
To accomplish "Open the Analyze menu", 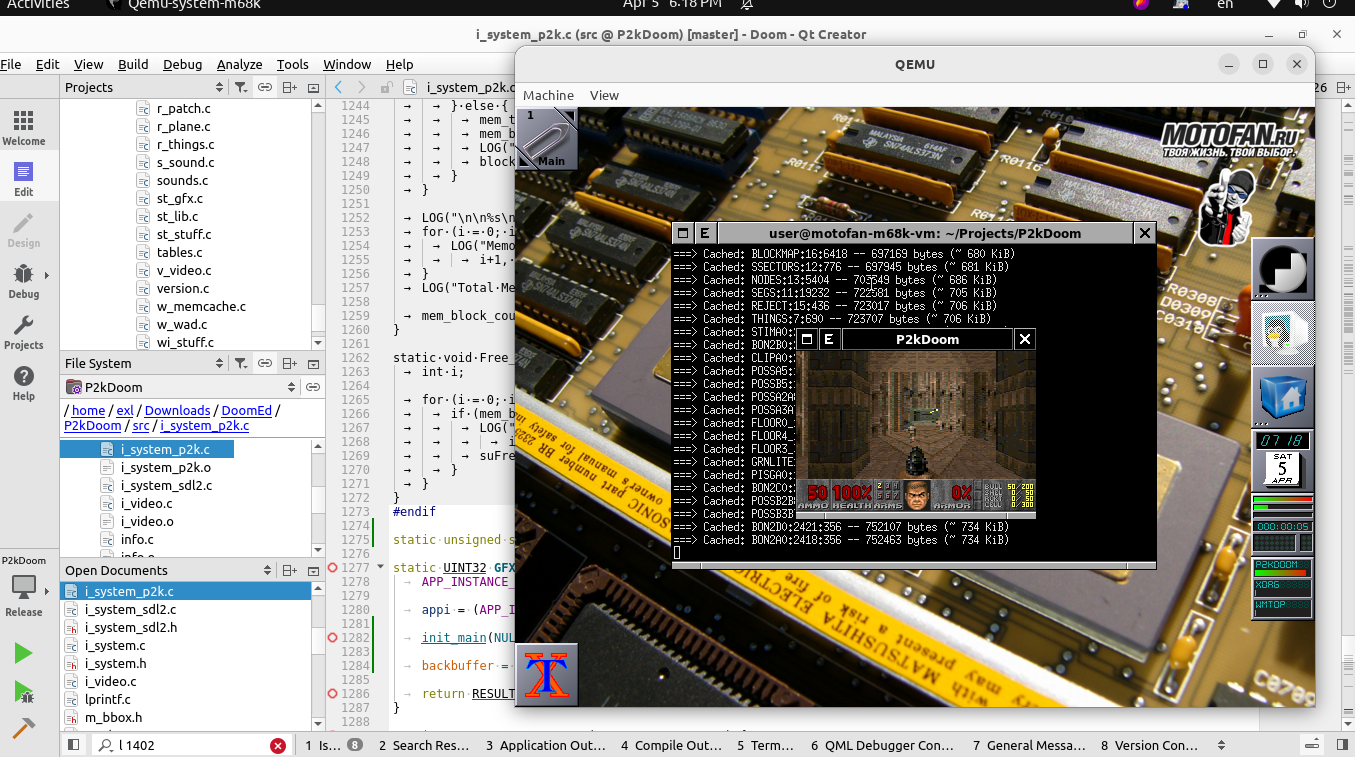I will coord(240,64).
